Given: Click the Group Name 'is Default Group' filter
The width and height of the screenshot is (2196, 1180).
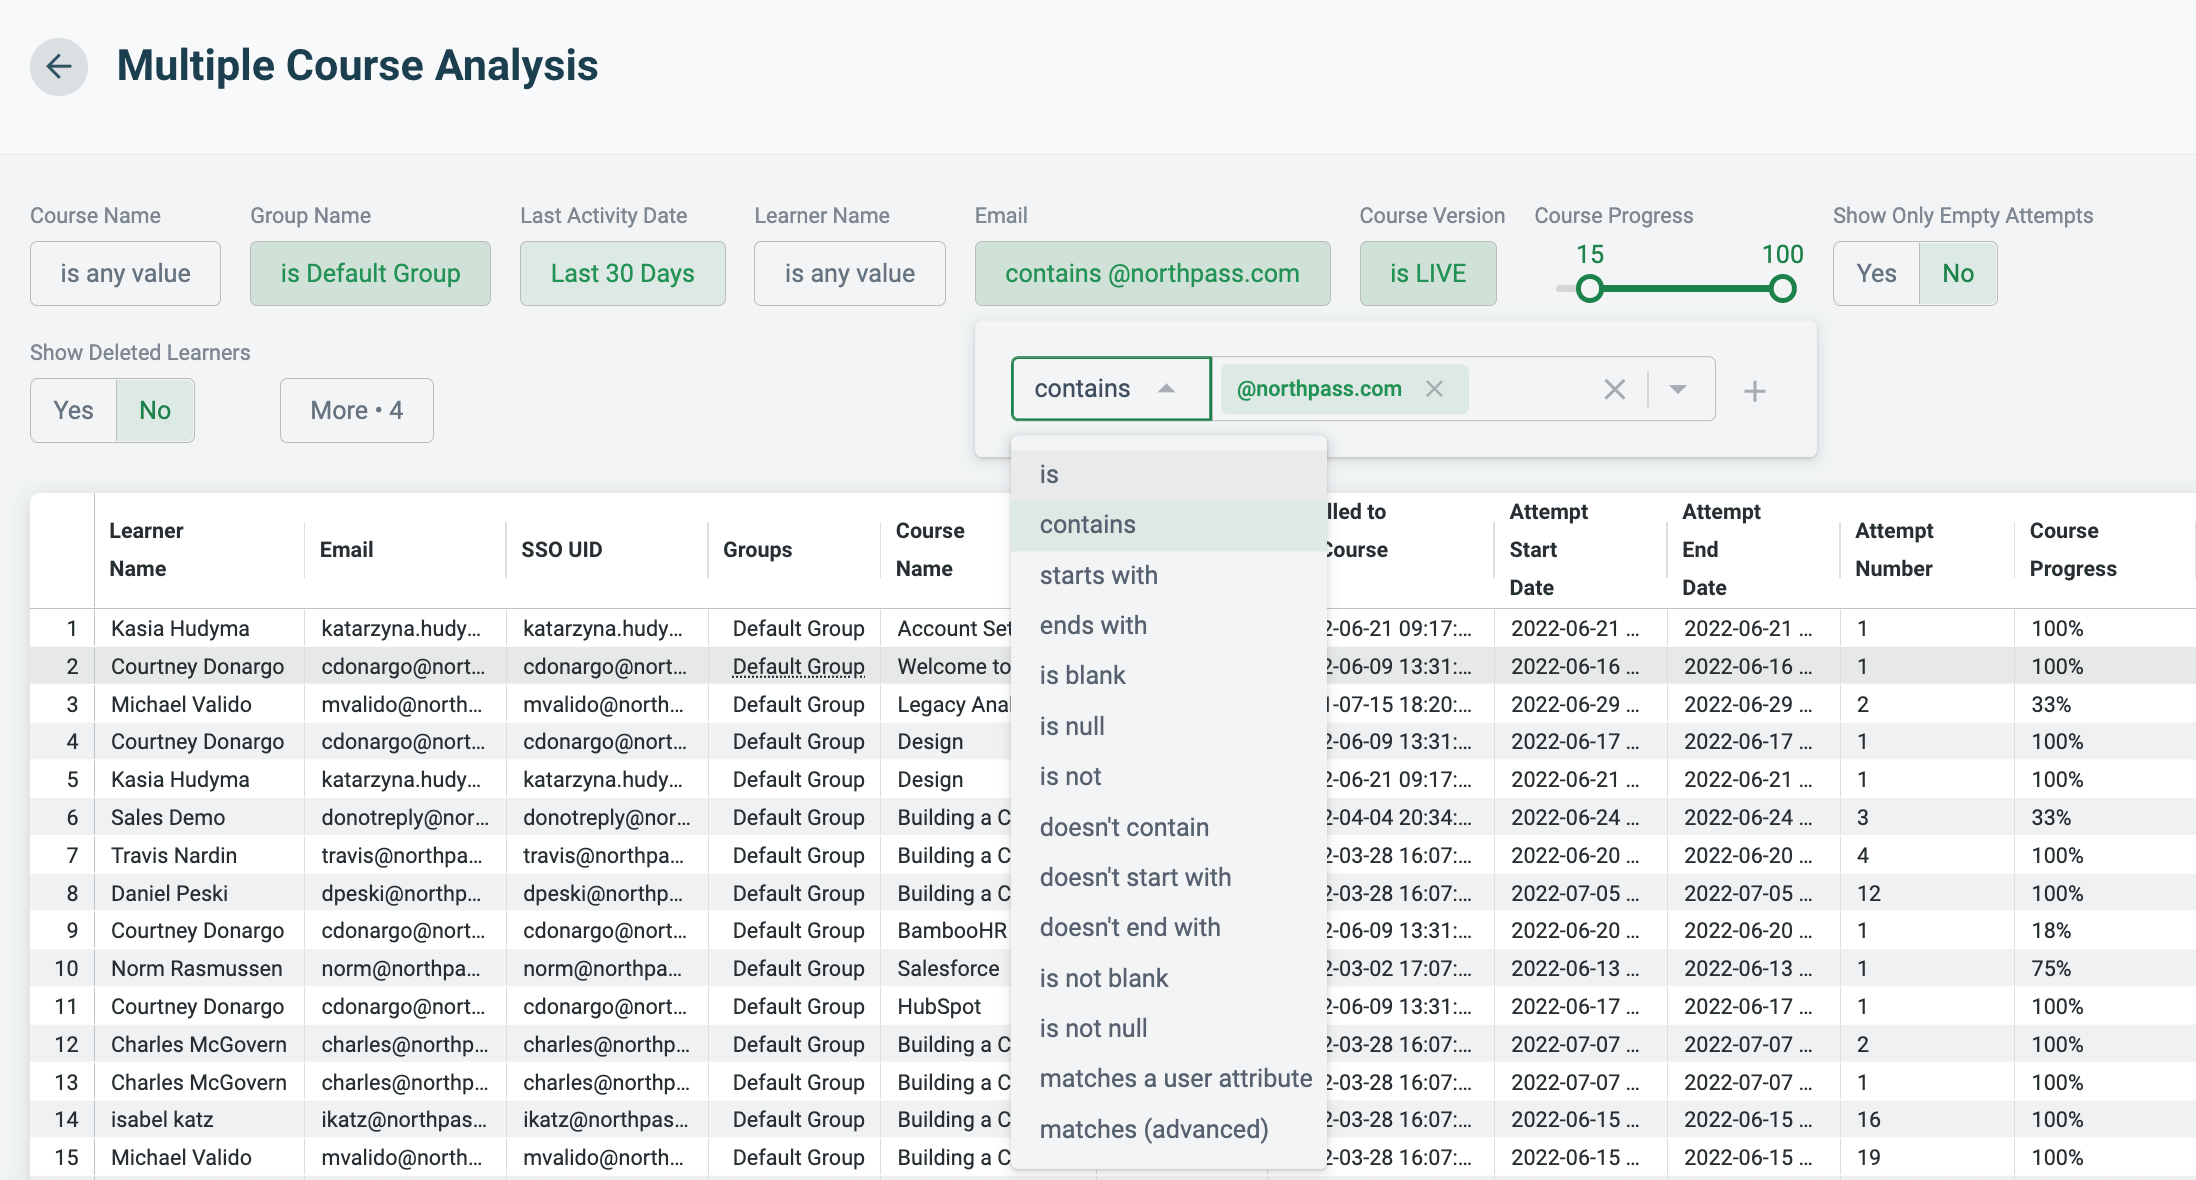Looking at the screenshot, I should tap(370, 273).
